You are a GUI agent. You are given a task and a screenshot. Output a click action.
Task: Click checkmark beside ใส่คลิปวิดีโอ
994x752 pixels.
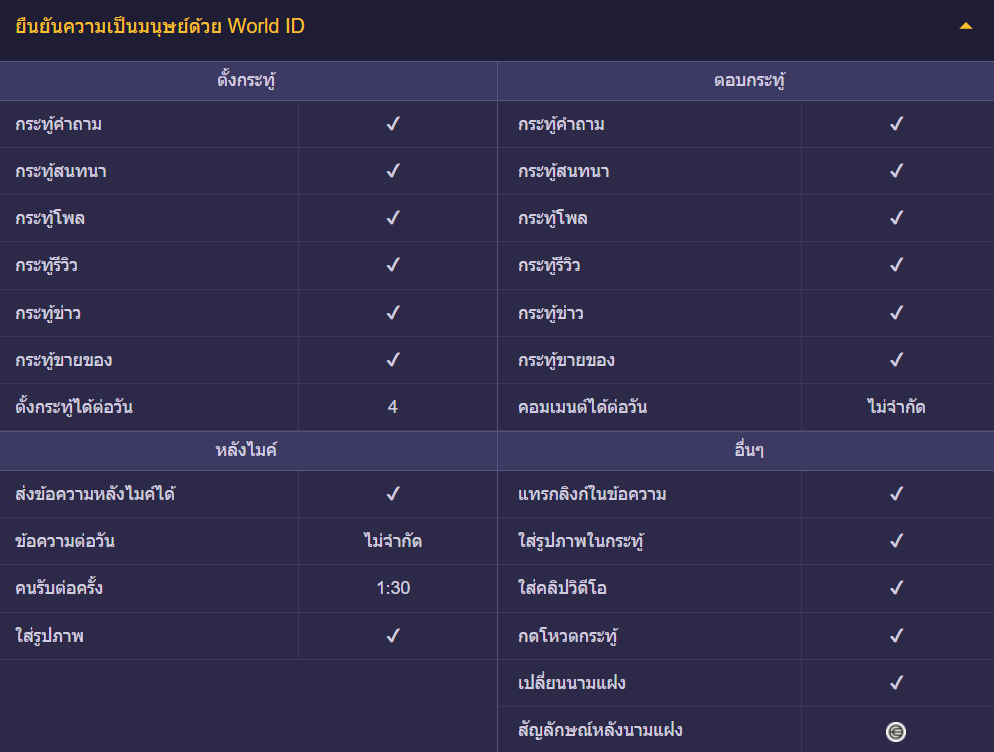click(896, 587)
